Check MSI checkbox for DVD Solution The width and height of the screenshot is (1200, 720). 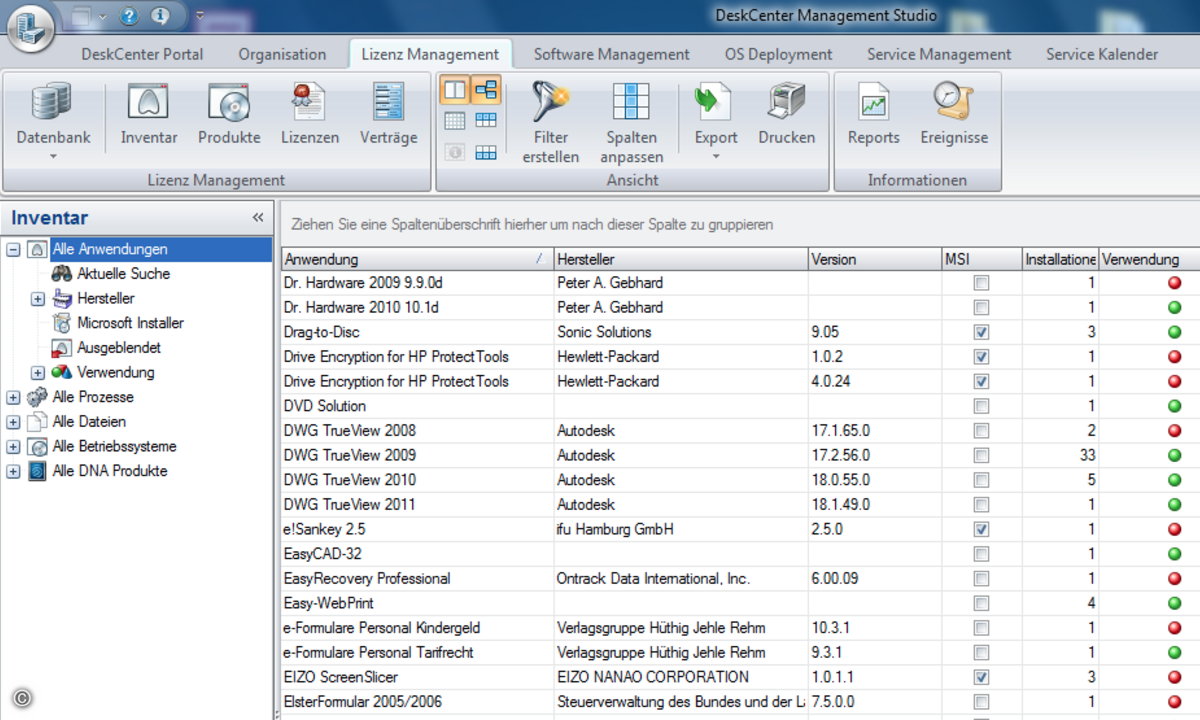[x=981, y=406]
